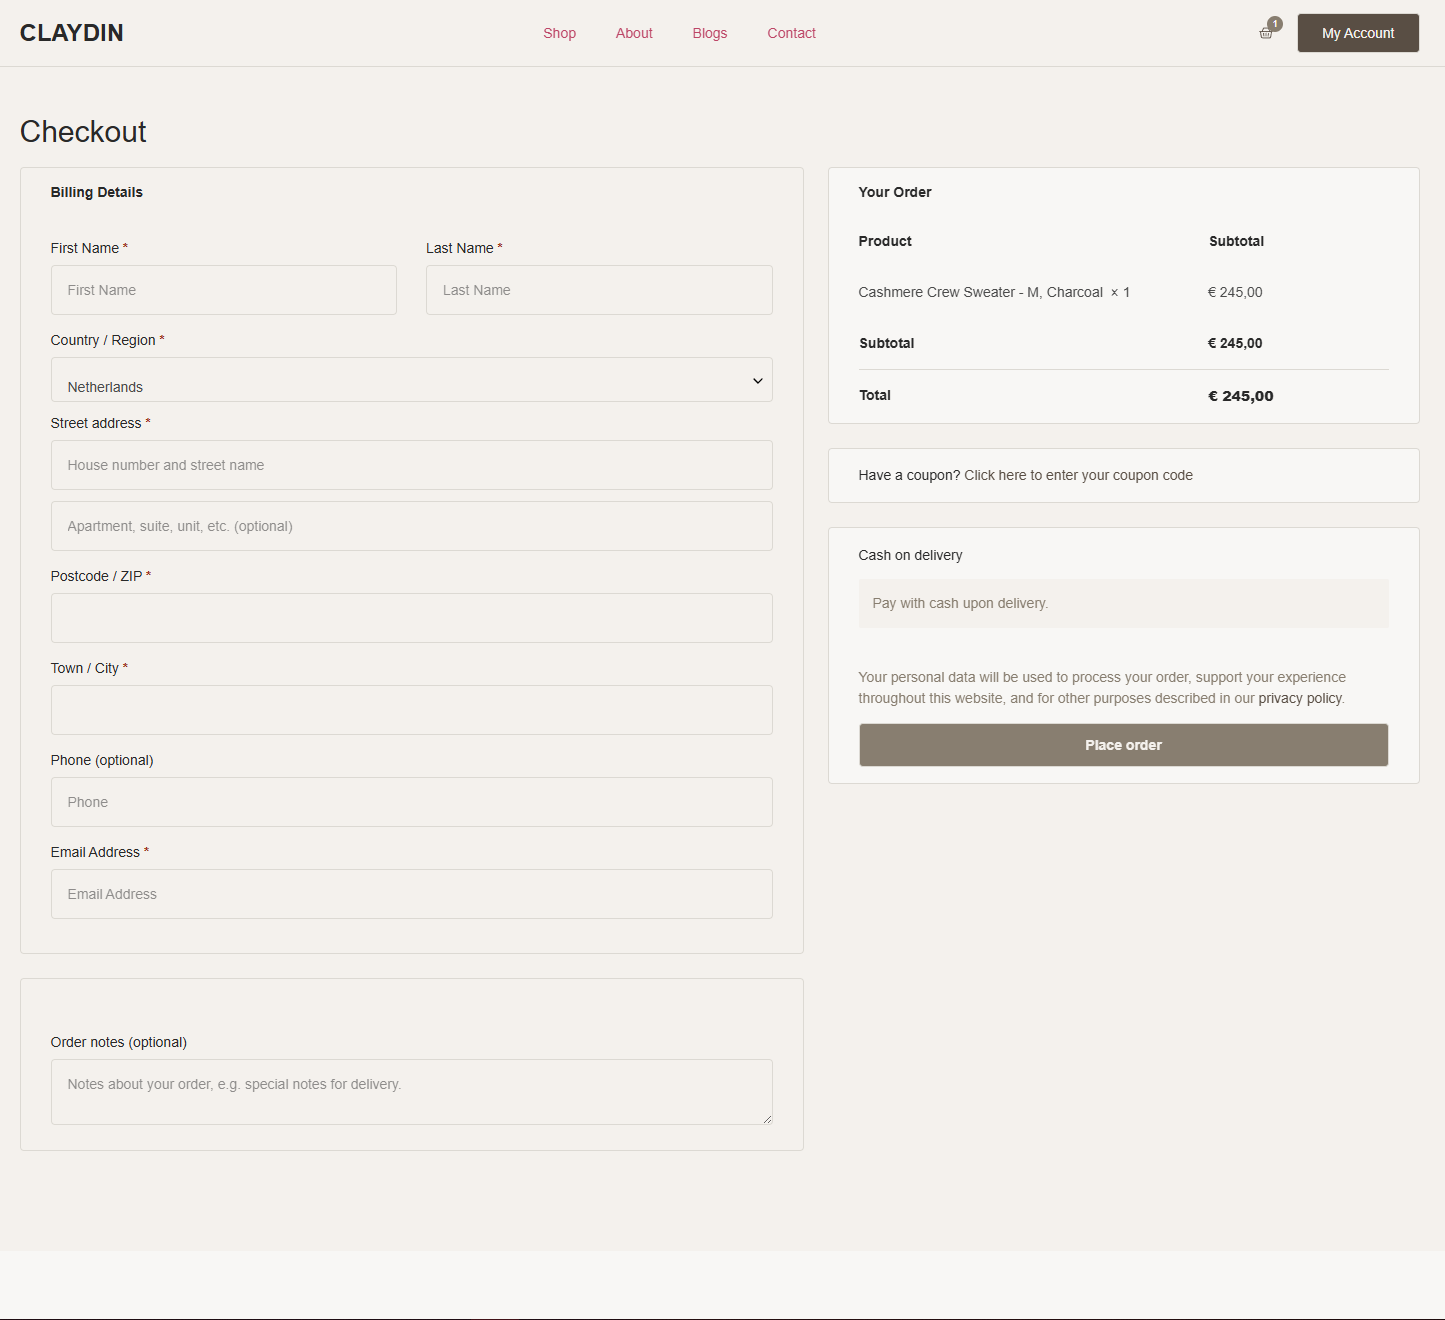The width and height of the screenshot is (1445, 1320).
Task: Focus the Postcode / ZIP field
Action: tap(411, 618)
